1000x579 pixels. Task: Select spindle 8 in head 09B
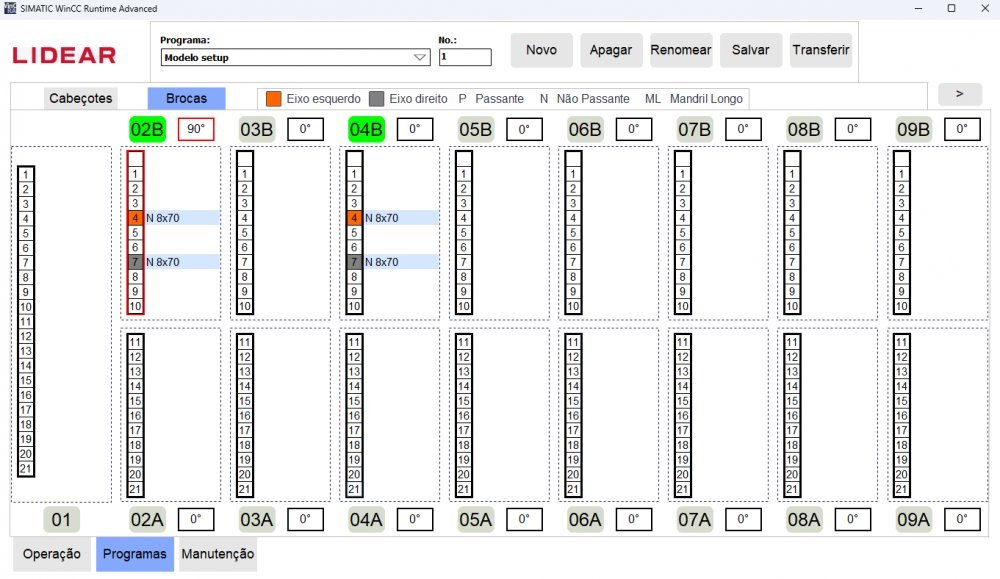pos(901,277)
